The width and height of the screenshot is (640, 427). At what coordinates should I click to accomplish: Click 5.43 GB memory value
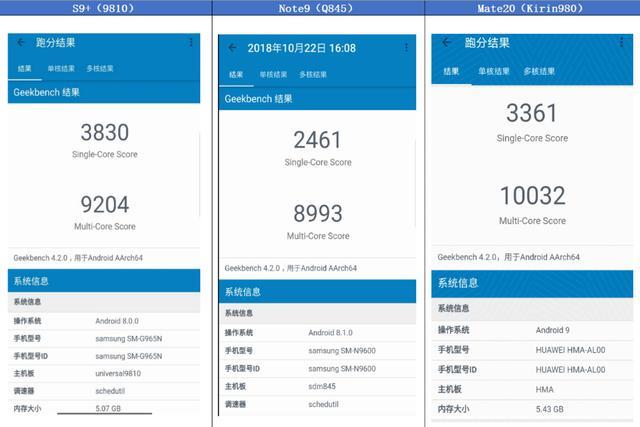pyautogui.click(x=549, y=409)
